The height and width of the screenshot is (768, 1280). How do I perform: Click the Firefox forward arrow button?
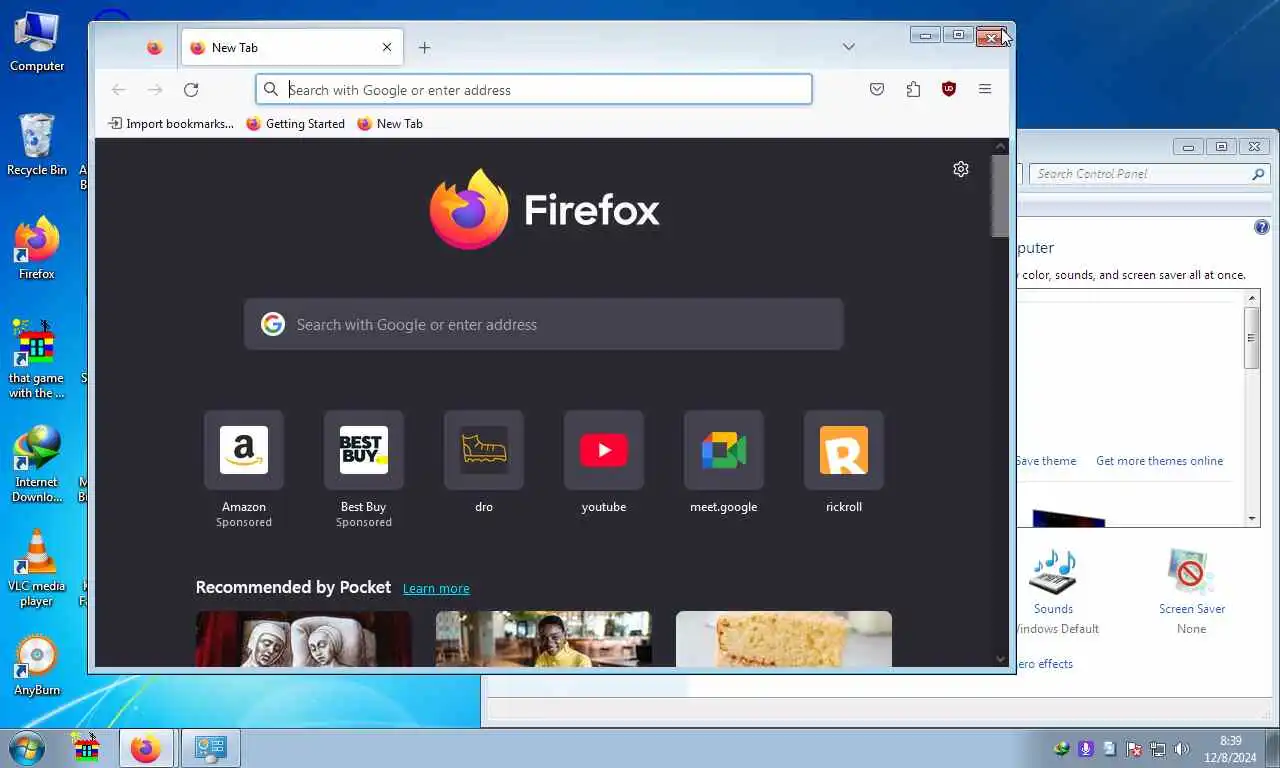pyautogui.click(x=155, y=89)
